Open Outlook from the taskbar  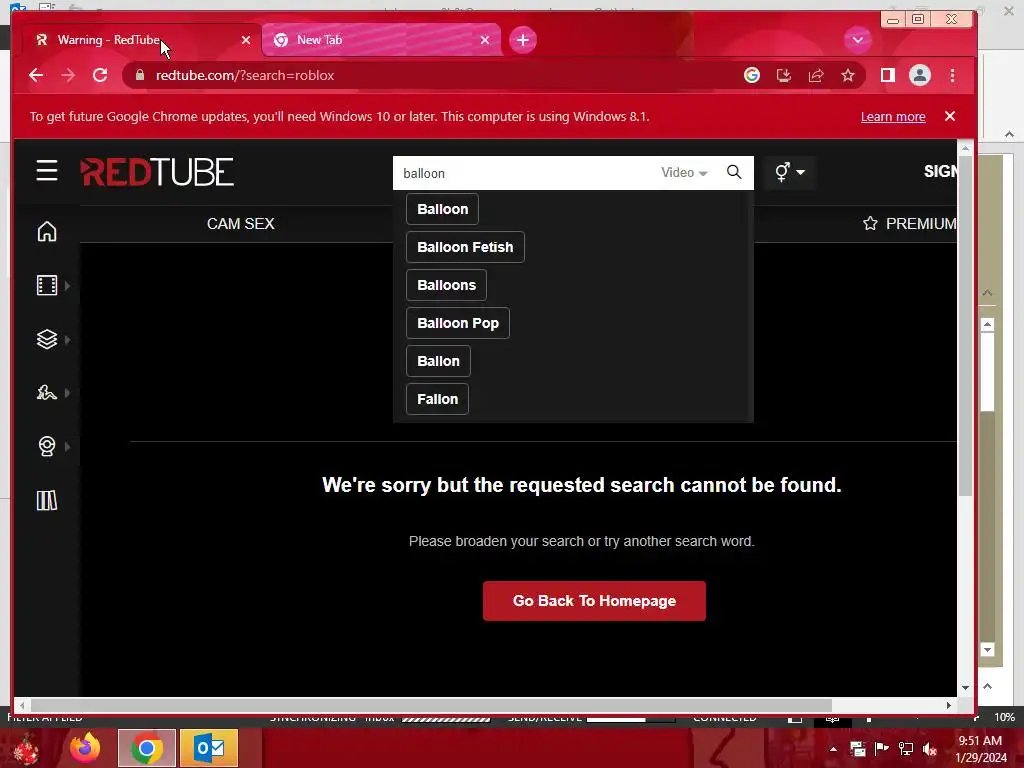pyautogui.click(x=209, y=748)
